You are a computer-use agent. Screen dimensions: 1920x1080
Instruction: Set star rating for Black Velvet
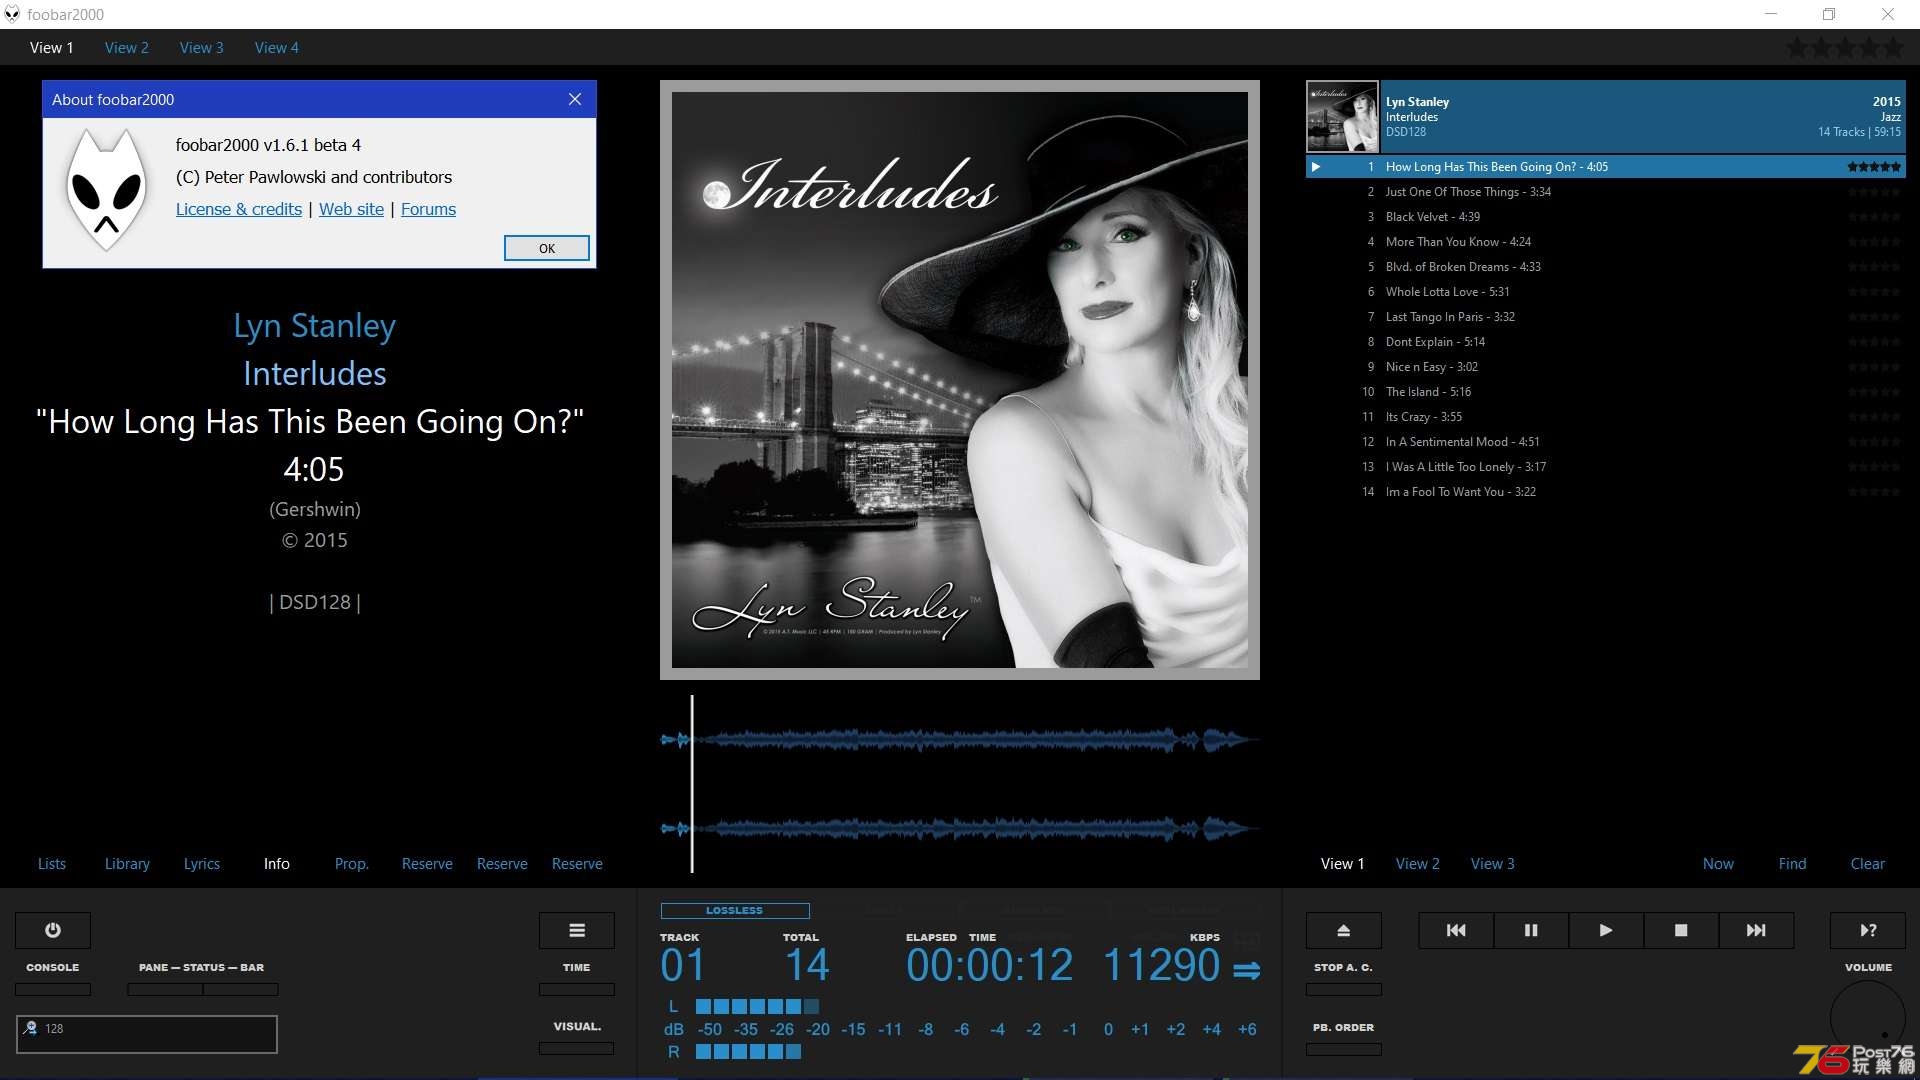[x=1874, y=217]
